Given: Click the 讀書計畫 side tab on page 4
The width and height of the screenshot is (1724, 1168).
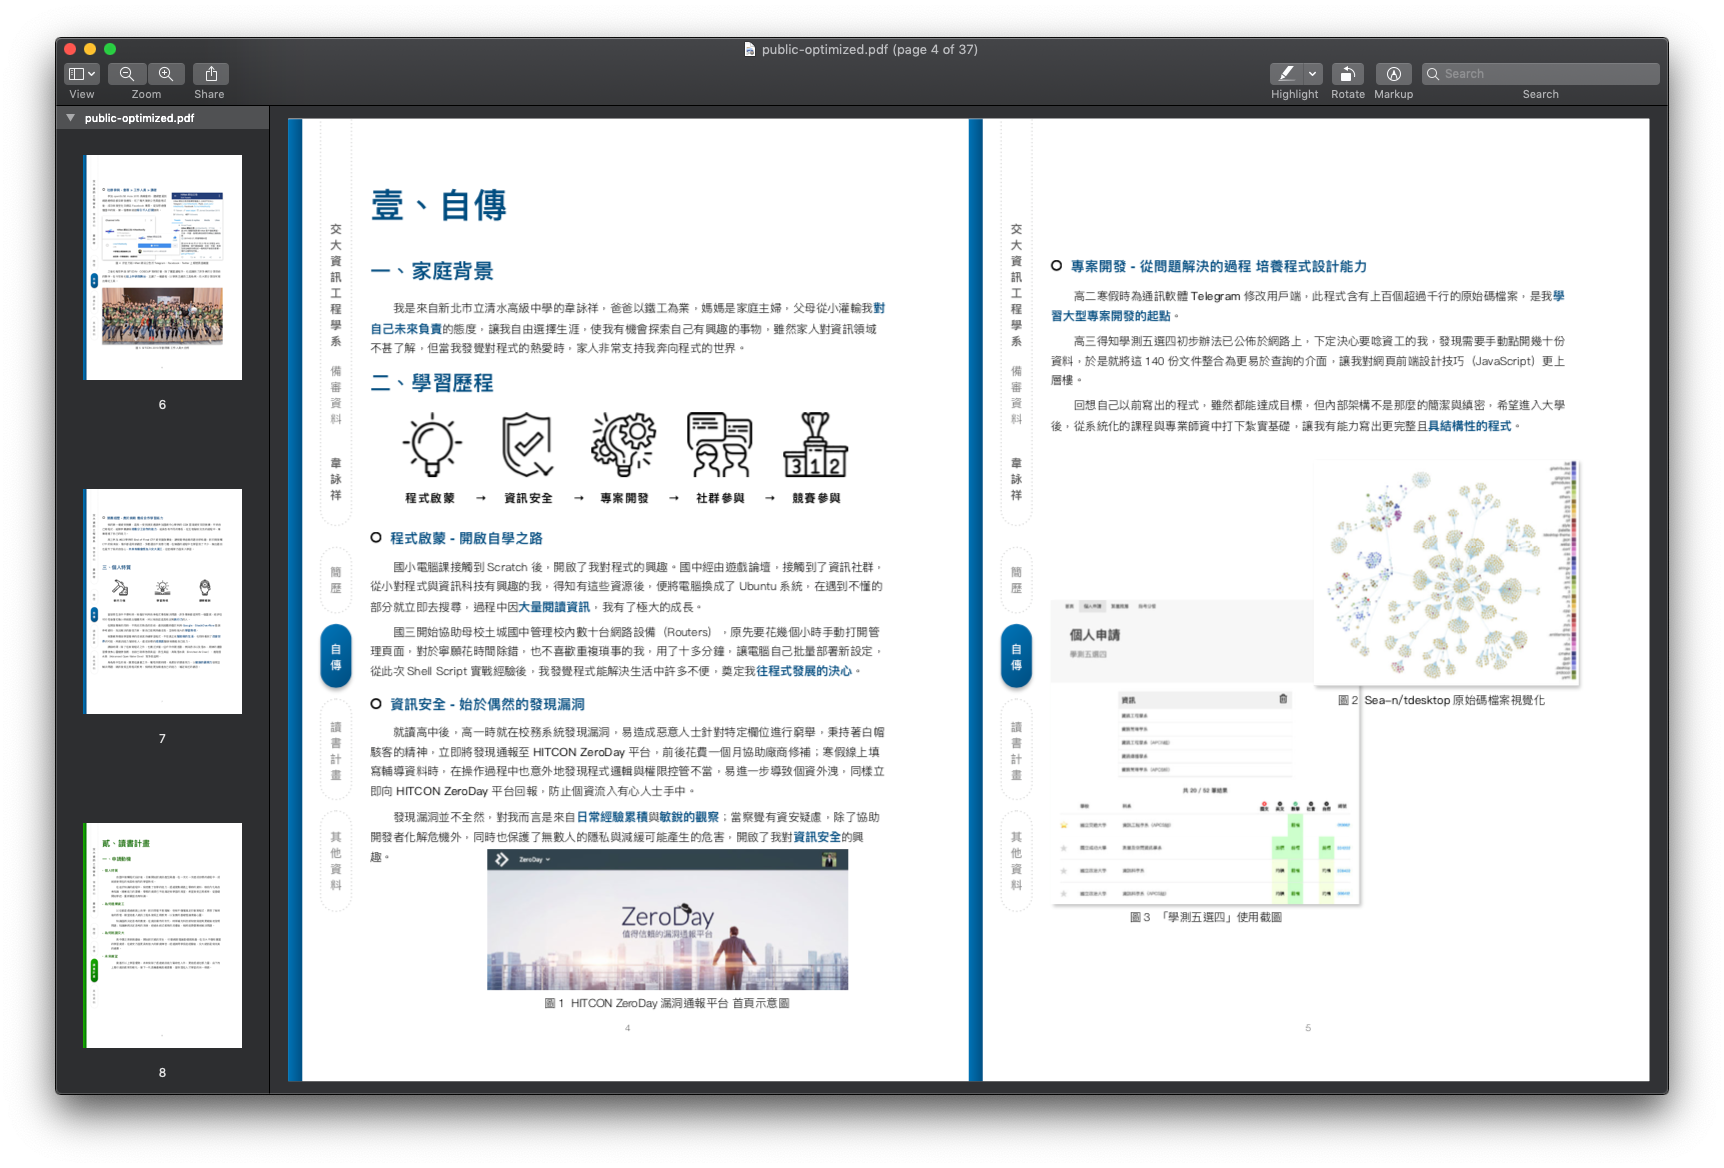Looking at the screenshot, I should point(336,750).
